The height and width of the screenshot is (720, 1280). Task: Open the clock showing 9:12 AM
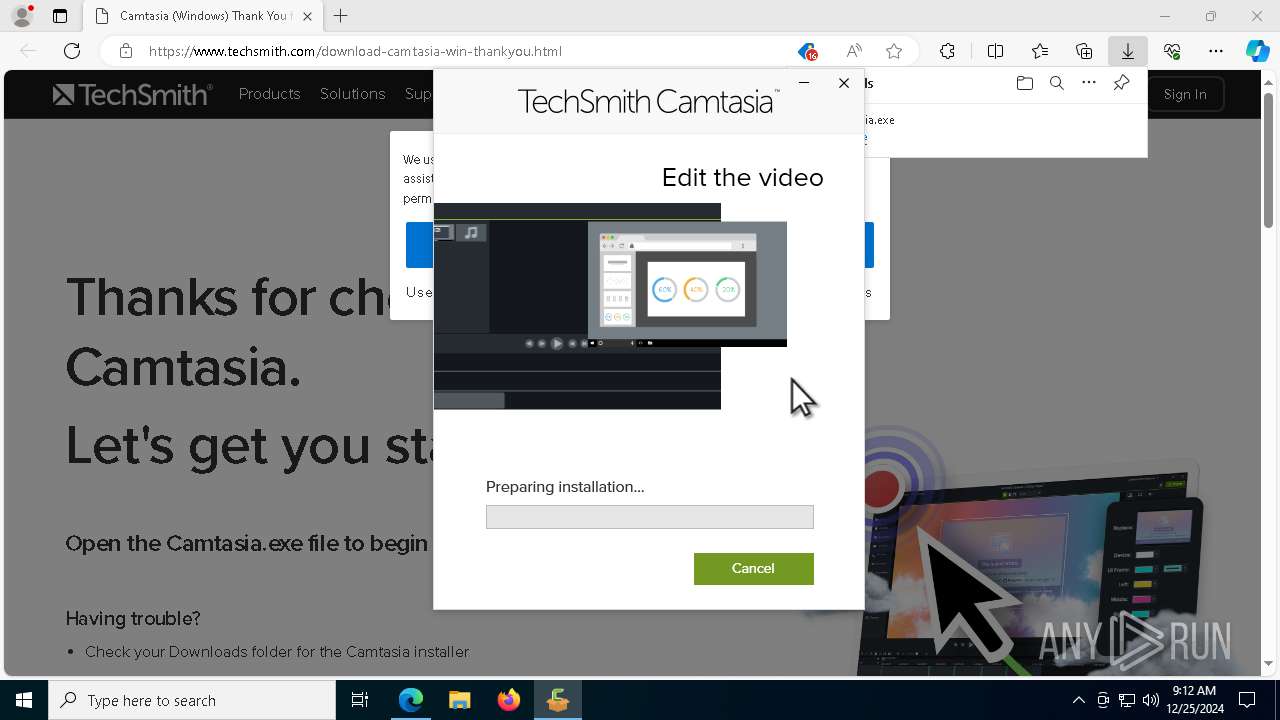pyautogui.click(x=1197, y=700)
